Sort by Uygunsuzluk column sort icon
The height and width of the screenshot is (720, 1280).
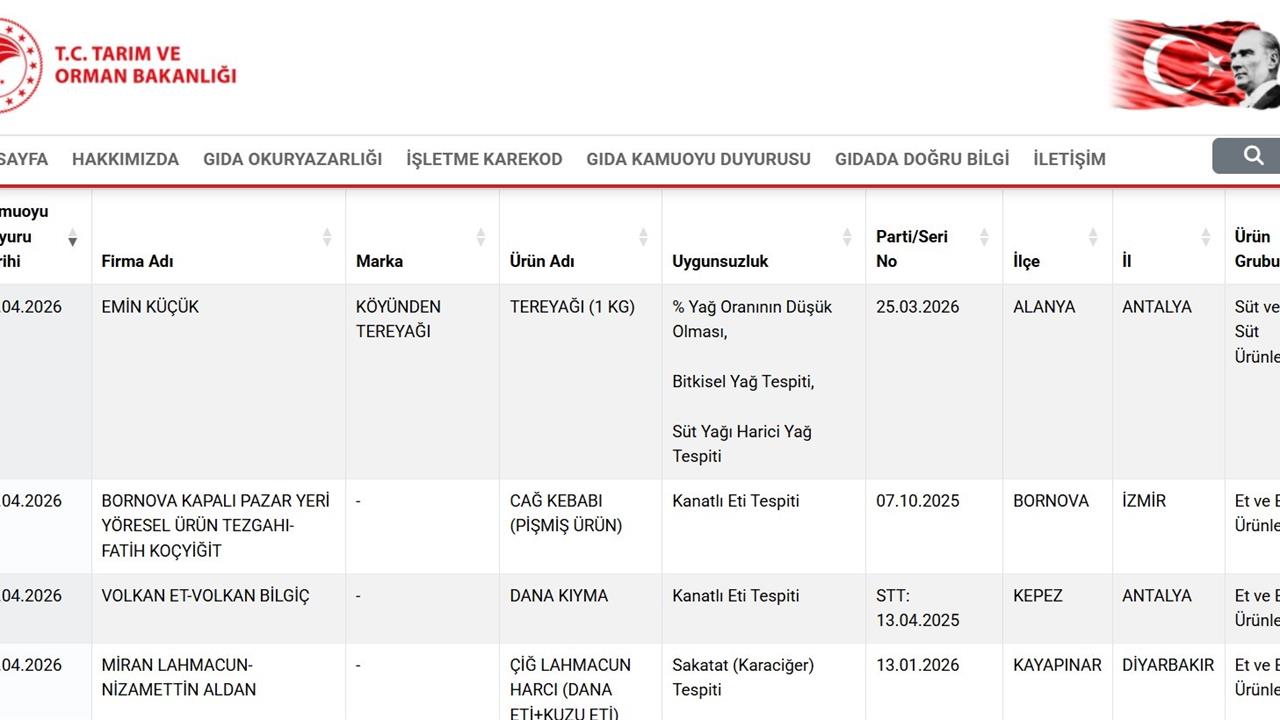(847, 237)
